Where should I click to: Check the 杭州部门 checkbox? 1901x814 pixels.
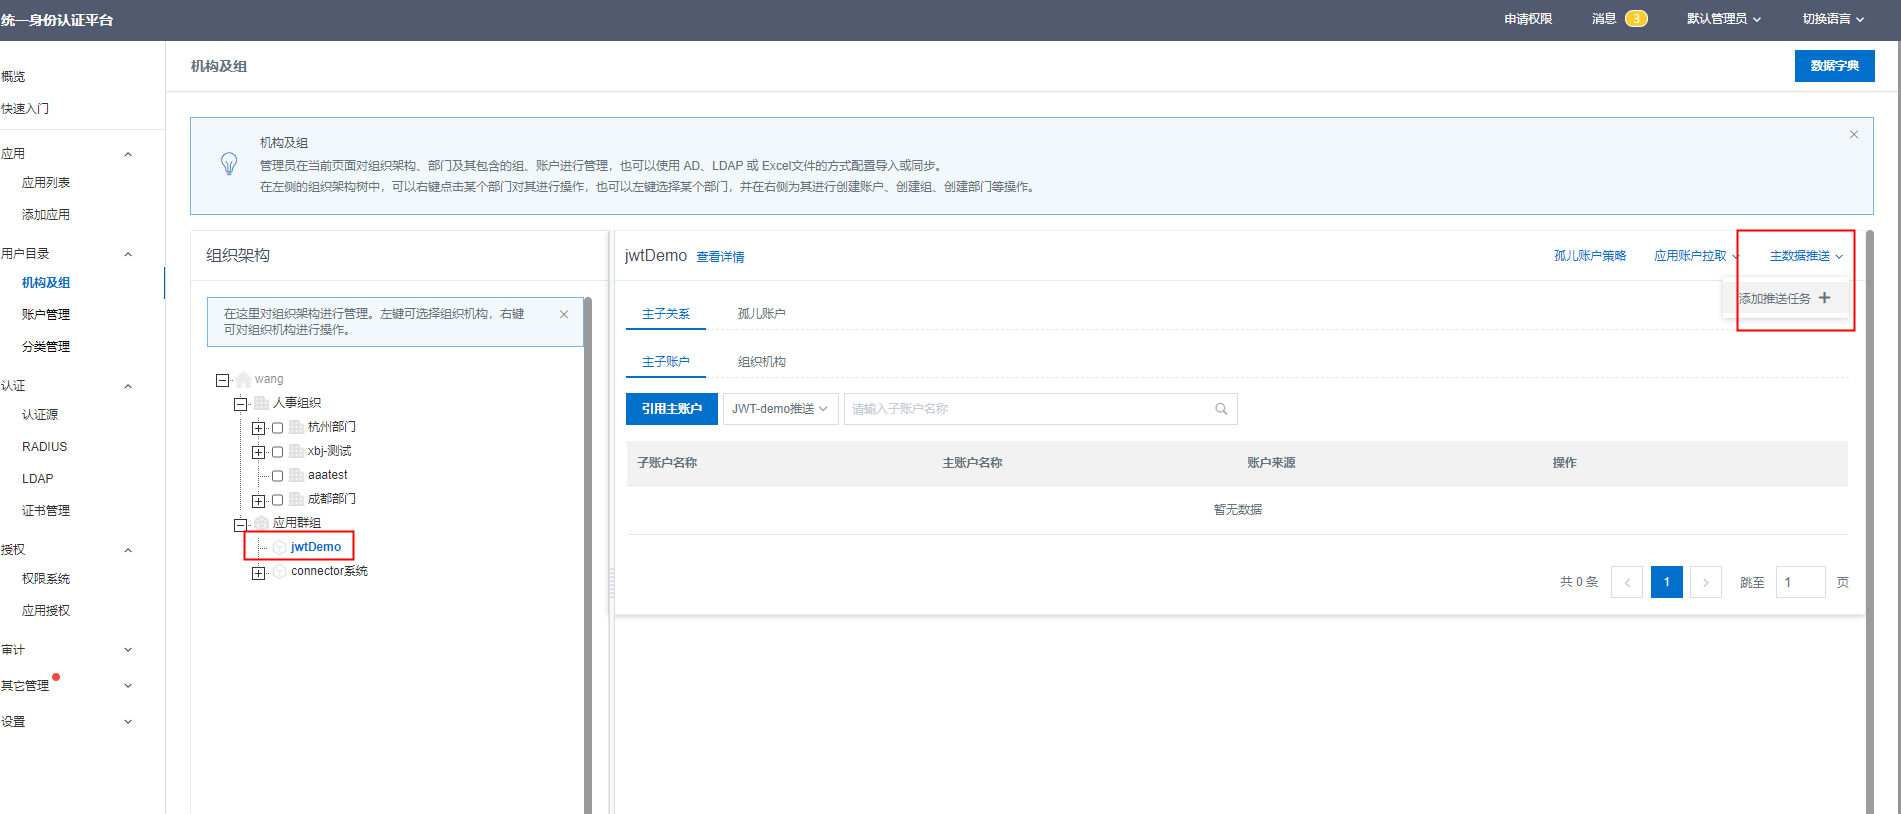coord(278,428)
